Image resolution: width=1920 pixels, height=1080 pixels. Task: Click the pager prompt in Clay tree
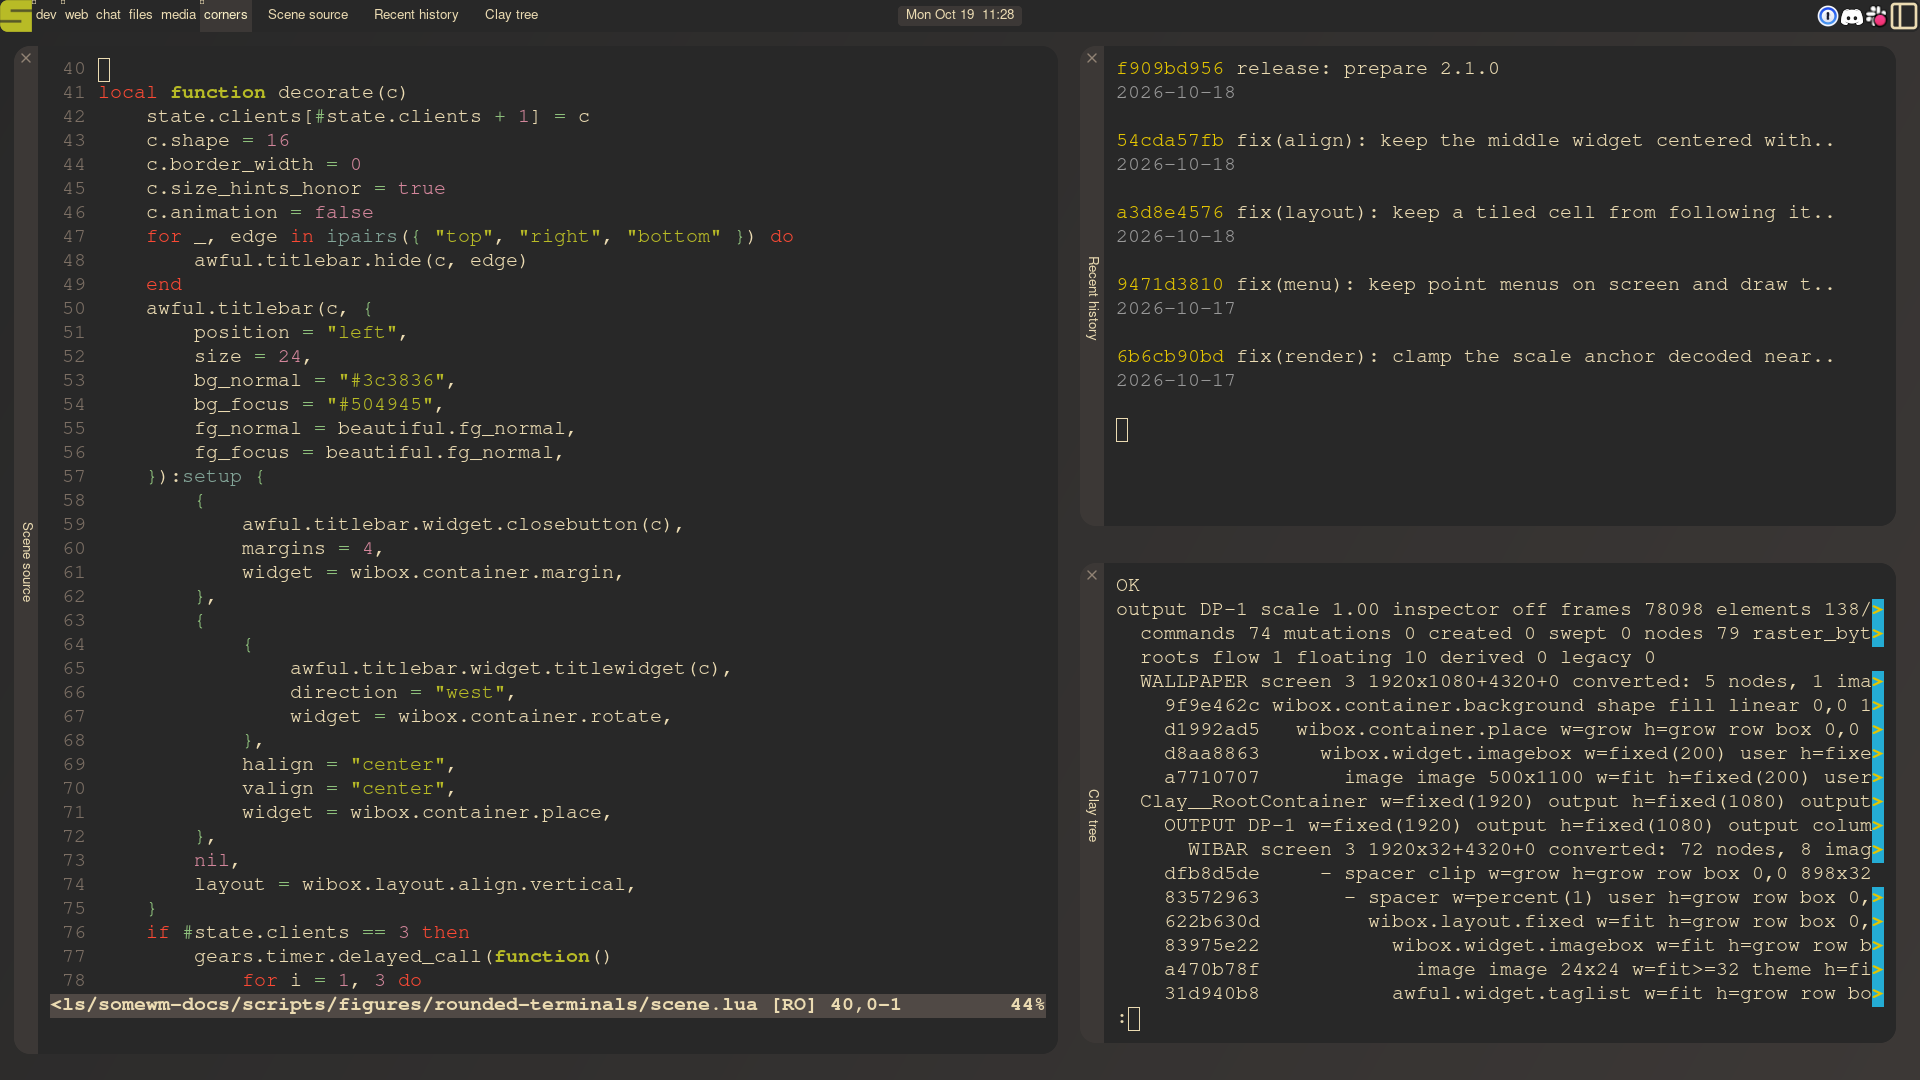point(1128,1019)
